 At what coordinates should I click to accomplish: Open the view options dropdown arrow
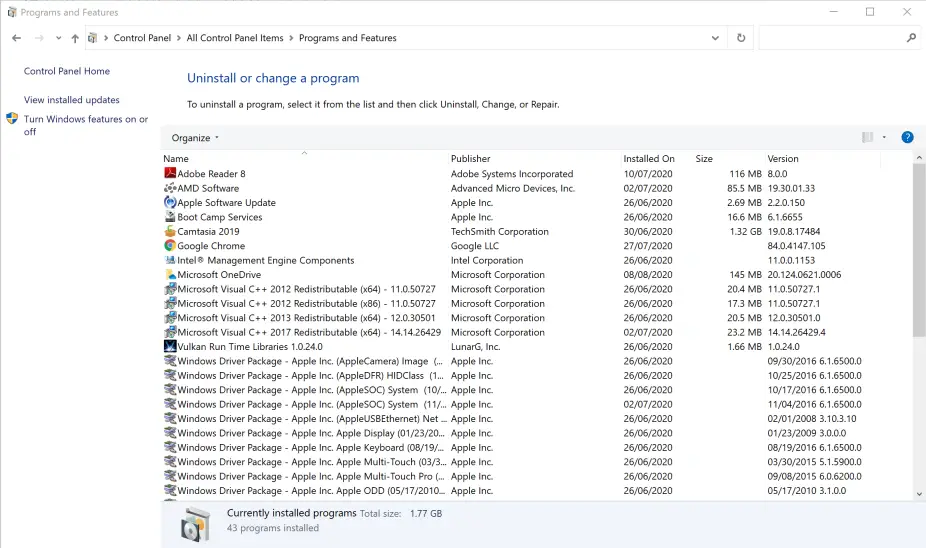click(884, 137)
